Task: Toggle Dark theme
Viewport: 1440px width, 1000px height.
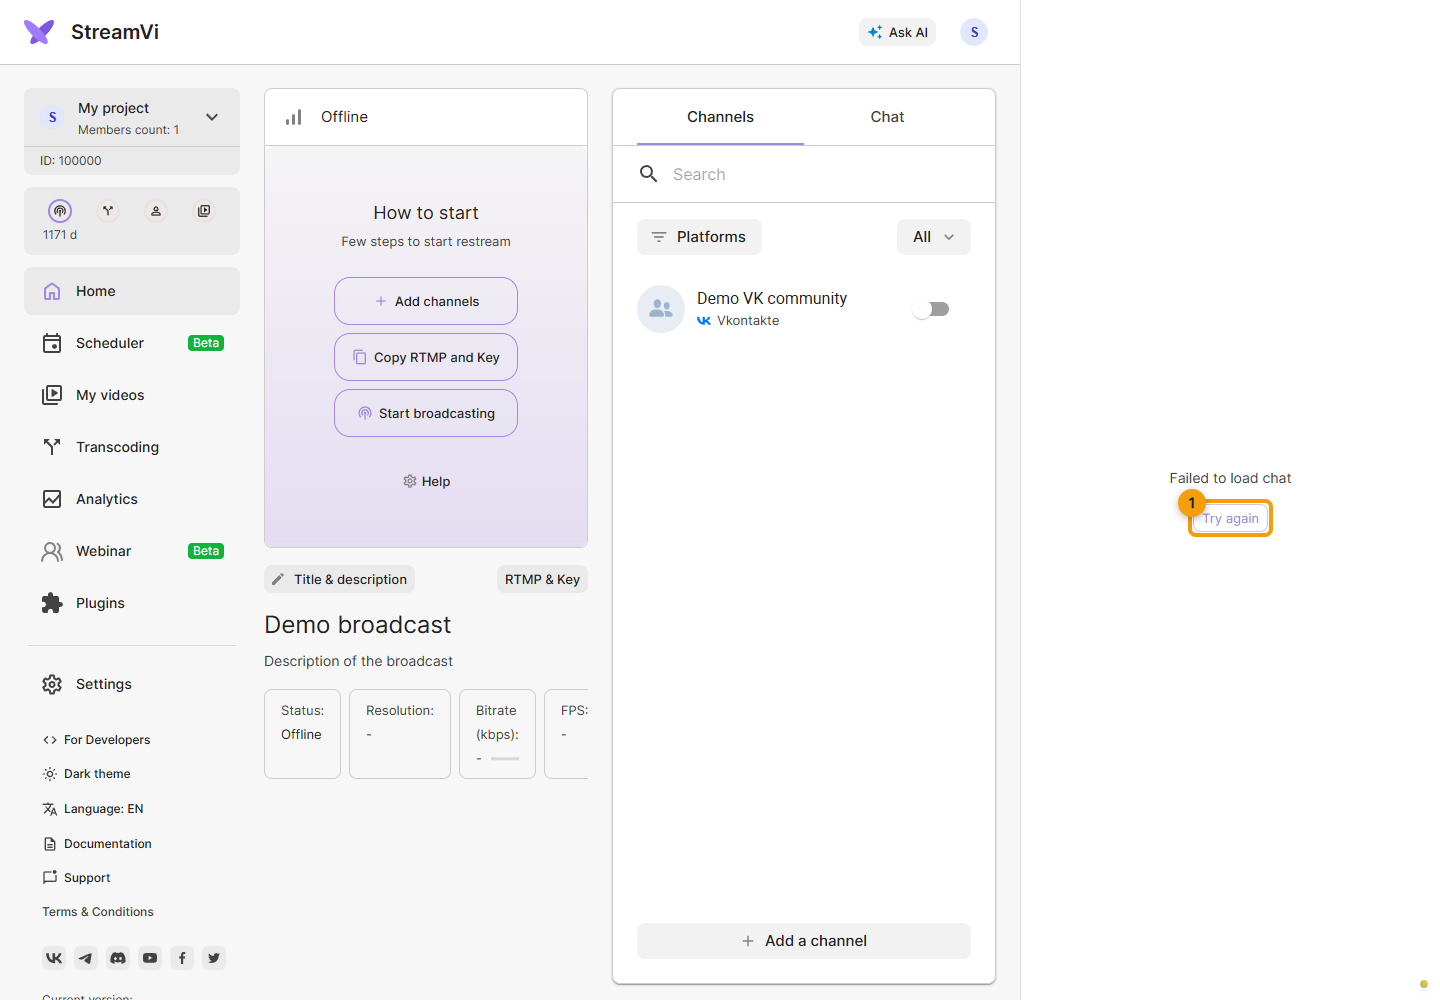Action: click(x=86, y=774)
